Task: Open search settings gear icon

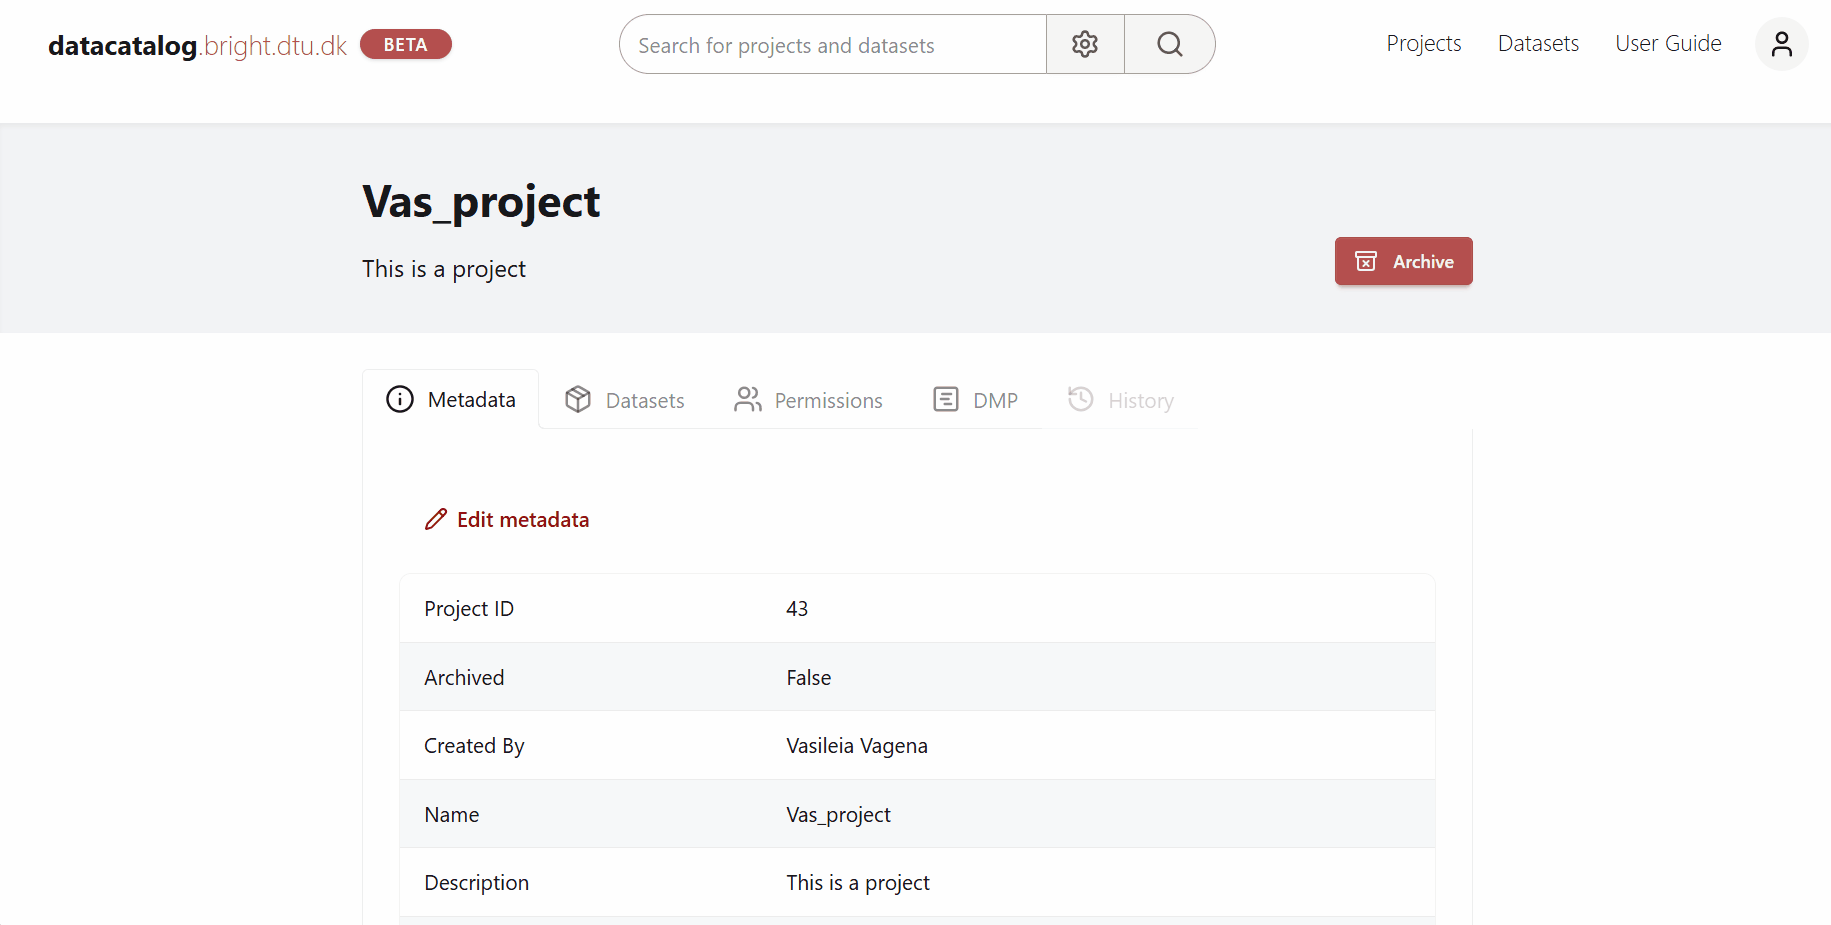Action: (x=1085, y=44)
